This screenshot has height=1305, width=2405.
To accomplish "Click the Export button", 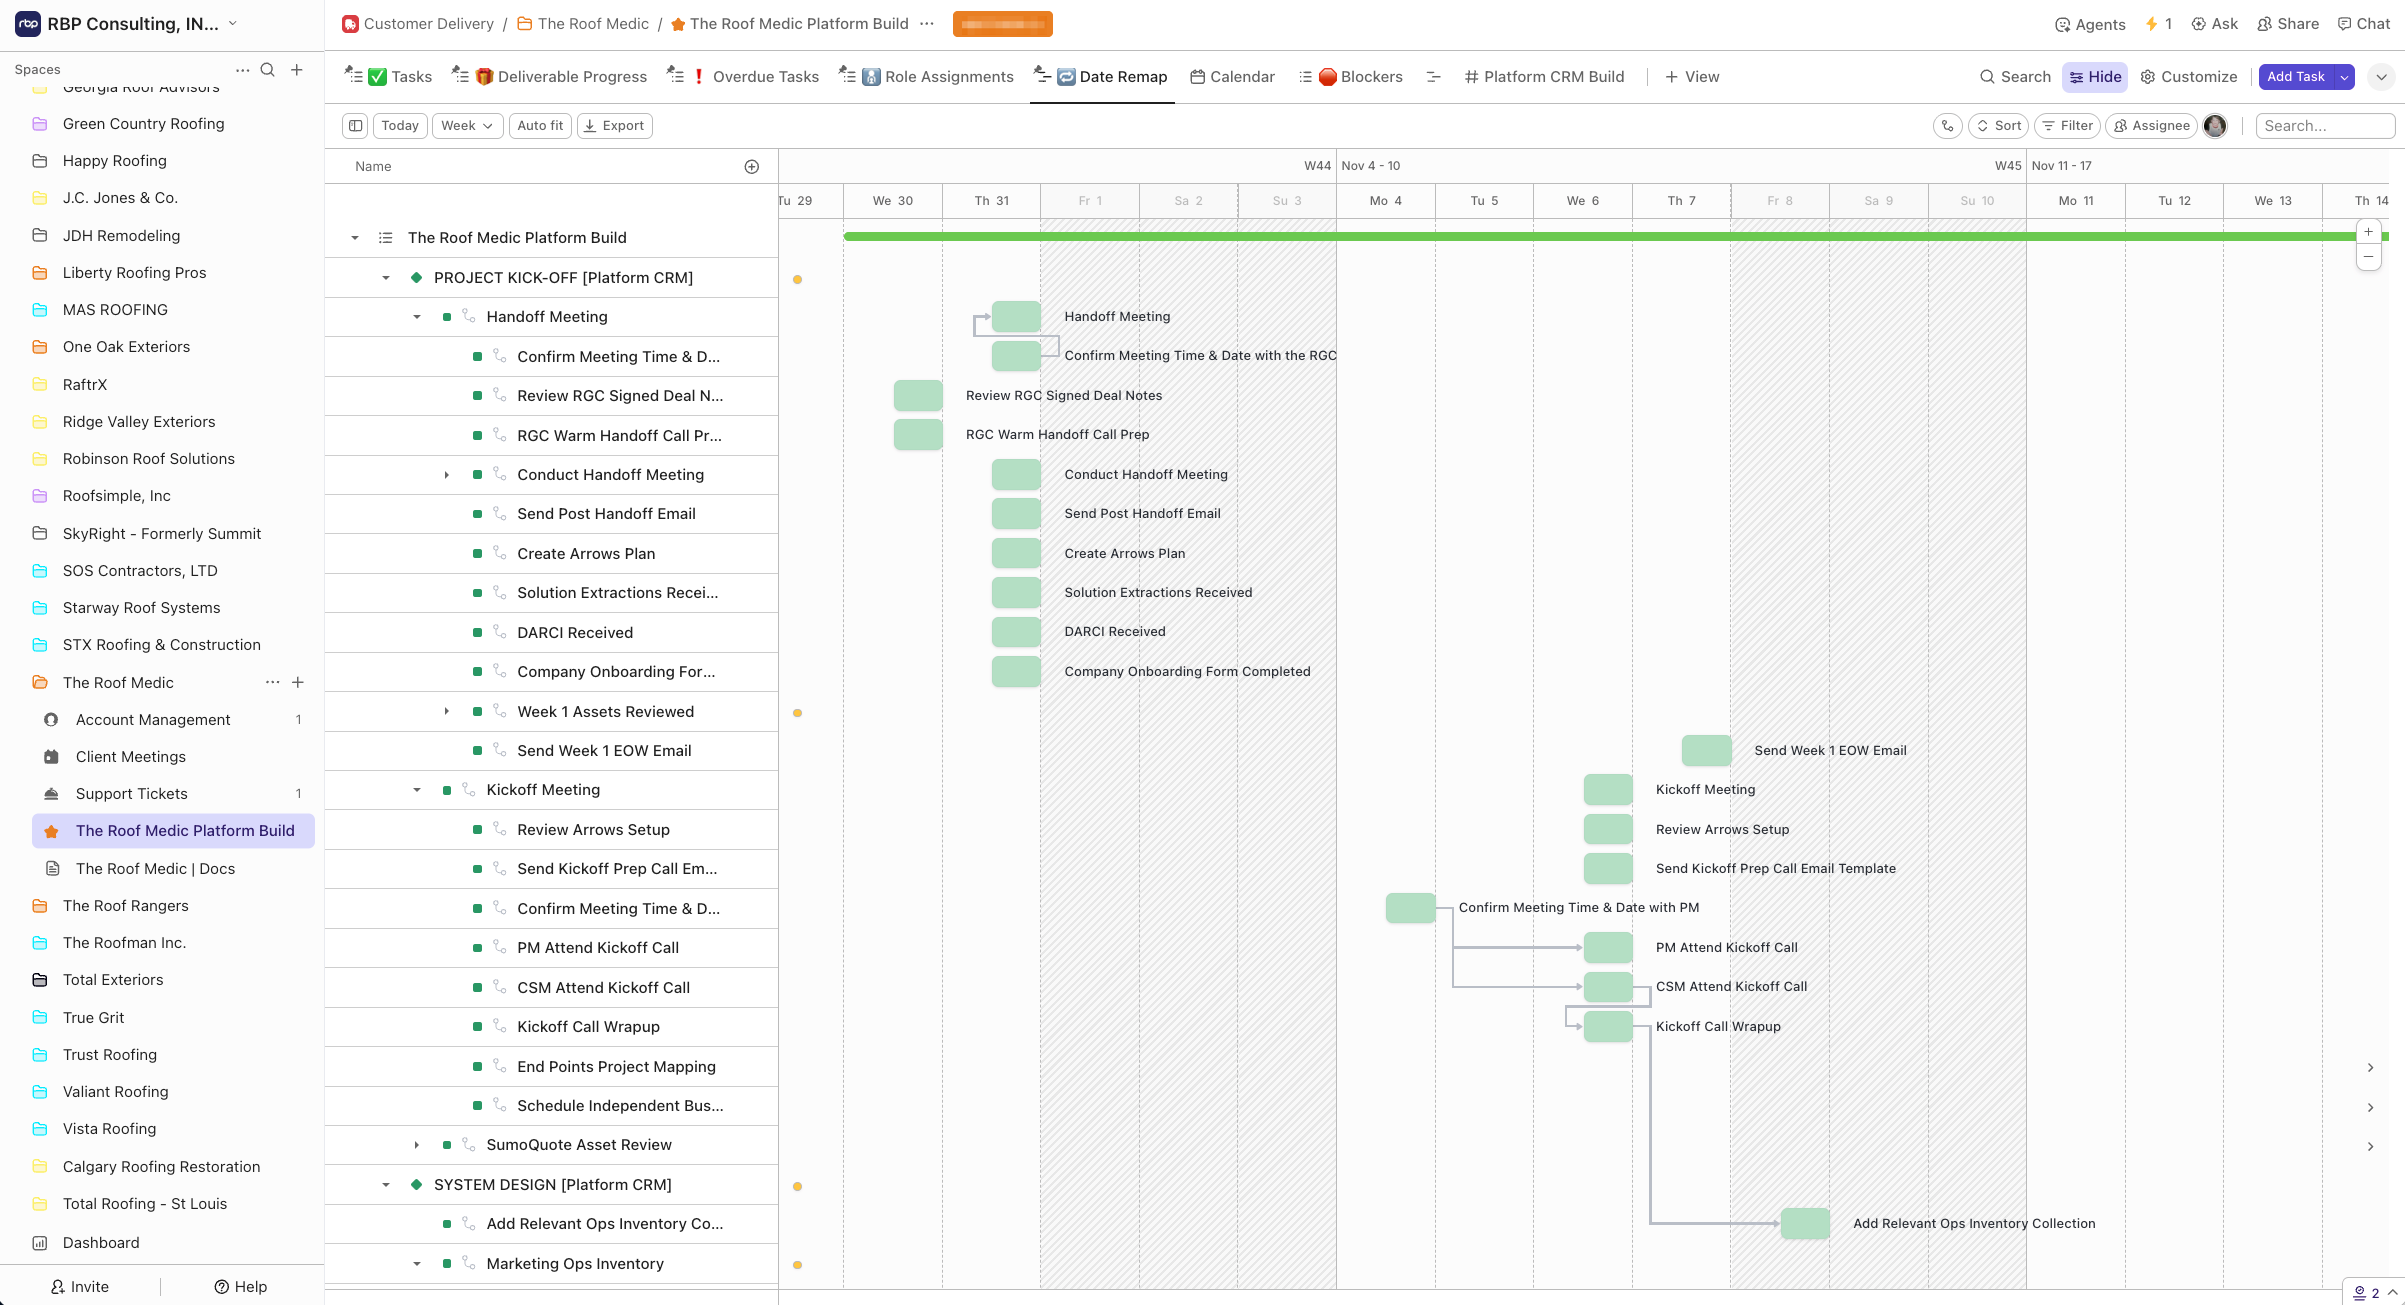I will coord(614,125).
